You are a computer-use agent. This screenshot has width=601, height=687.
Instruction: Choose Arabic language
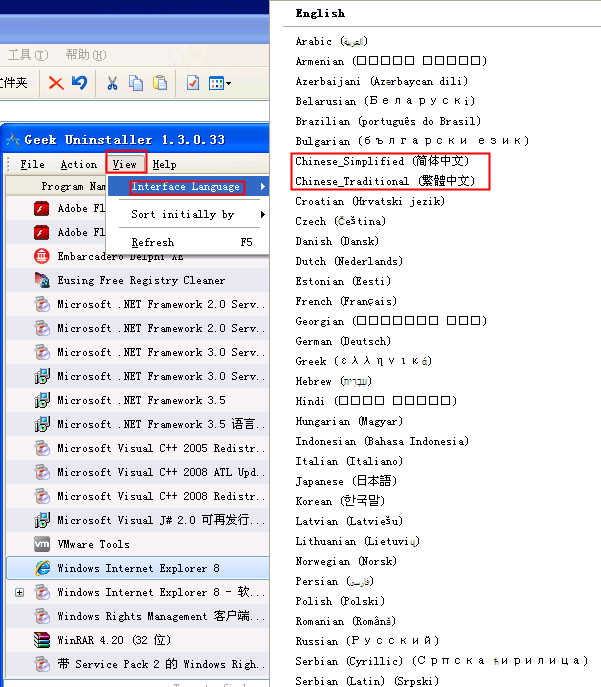(x=332, y=42)
